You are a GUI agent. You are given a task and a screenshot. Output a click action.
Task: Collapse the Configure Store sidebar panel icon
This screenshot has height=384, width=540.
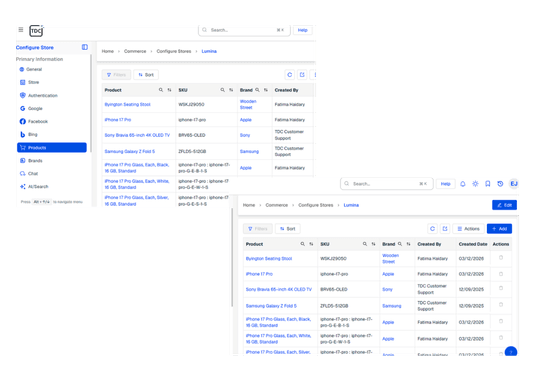click(x=85, y=47)
